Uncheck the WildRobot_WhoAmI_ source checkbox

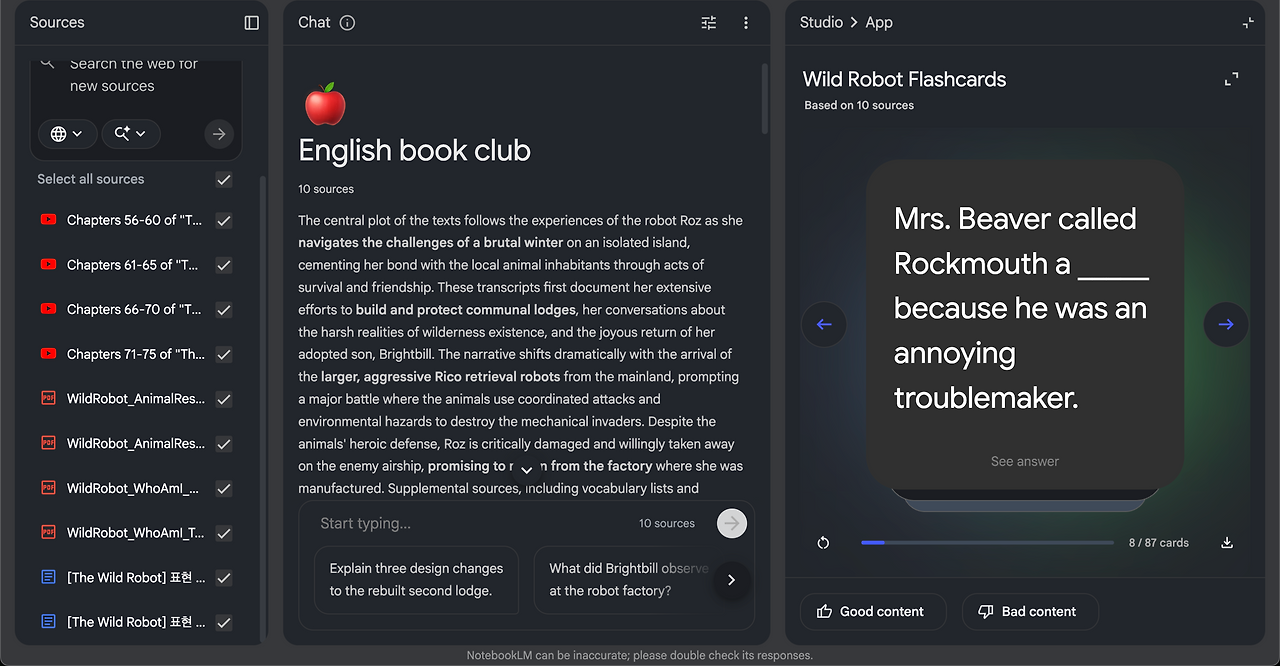click(224, 488)
